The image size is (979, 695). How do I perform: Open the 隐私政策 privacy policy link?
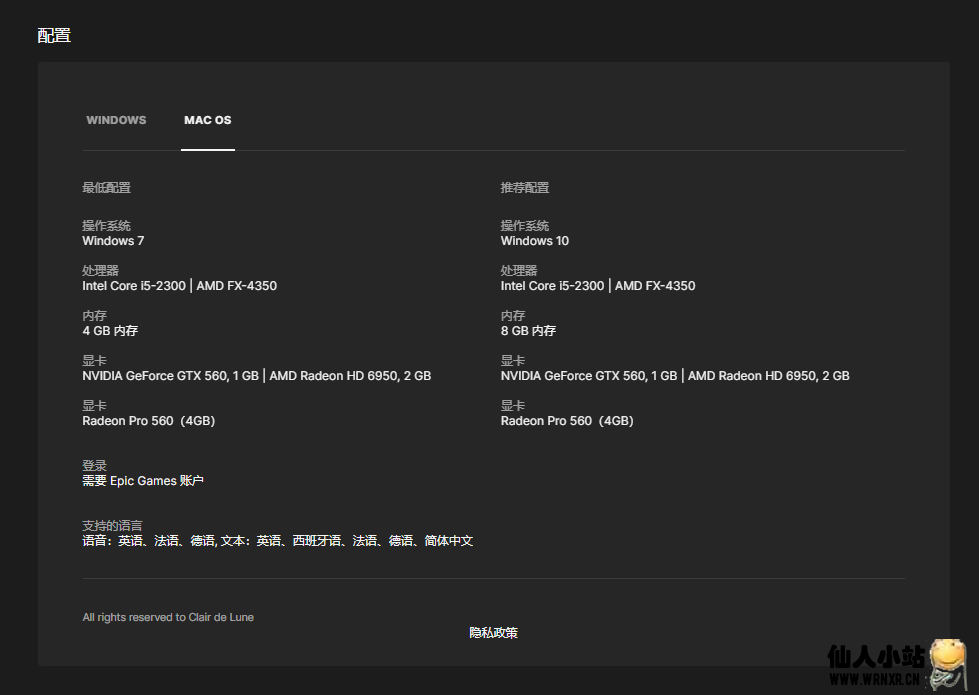493,633
